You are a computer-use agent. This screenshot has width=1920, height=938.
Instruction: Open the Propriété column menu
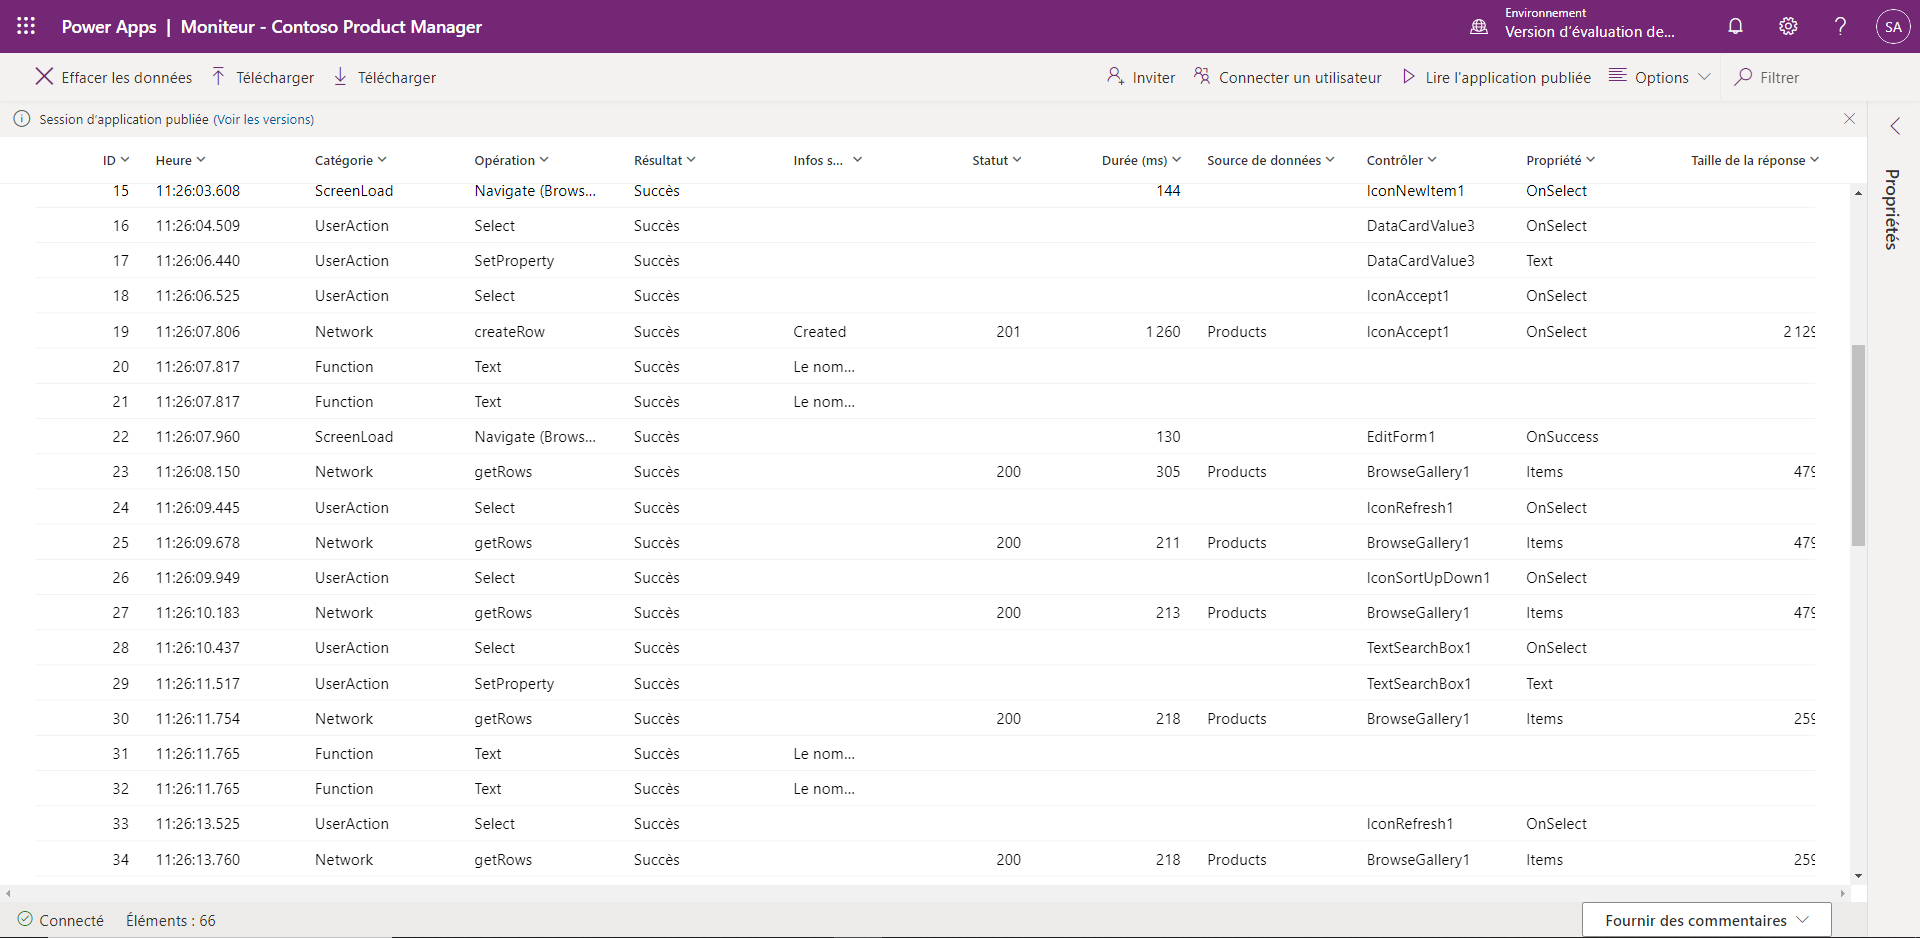[x=1561, y=160]
